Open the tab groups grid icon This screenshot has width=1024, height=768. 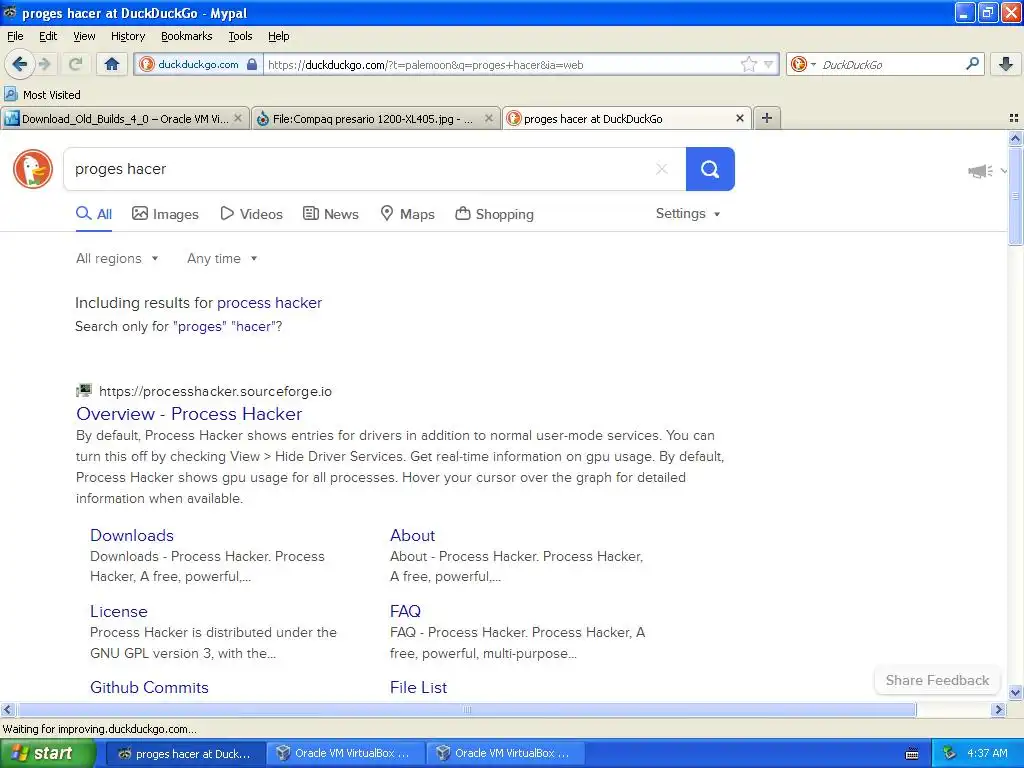coord(1014,118)
